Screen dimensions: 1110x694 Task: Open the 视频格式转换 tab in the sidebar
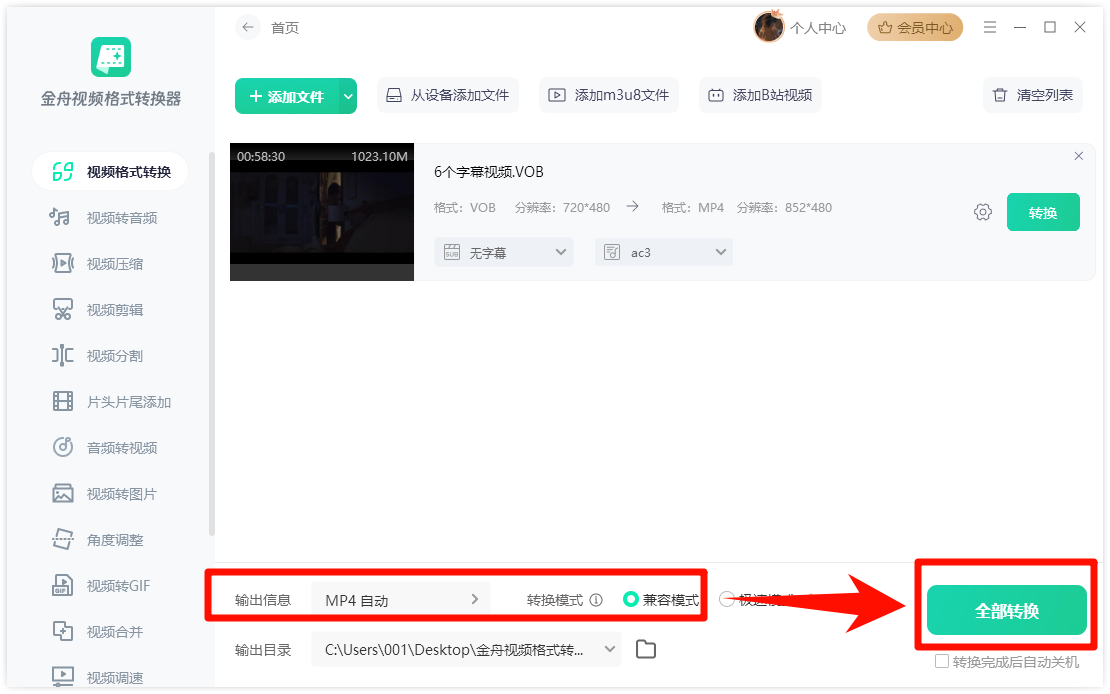pos(110,171)
